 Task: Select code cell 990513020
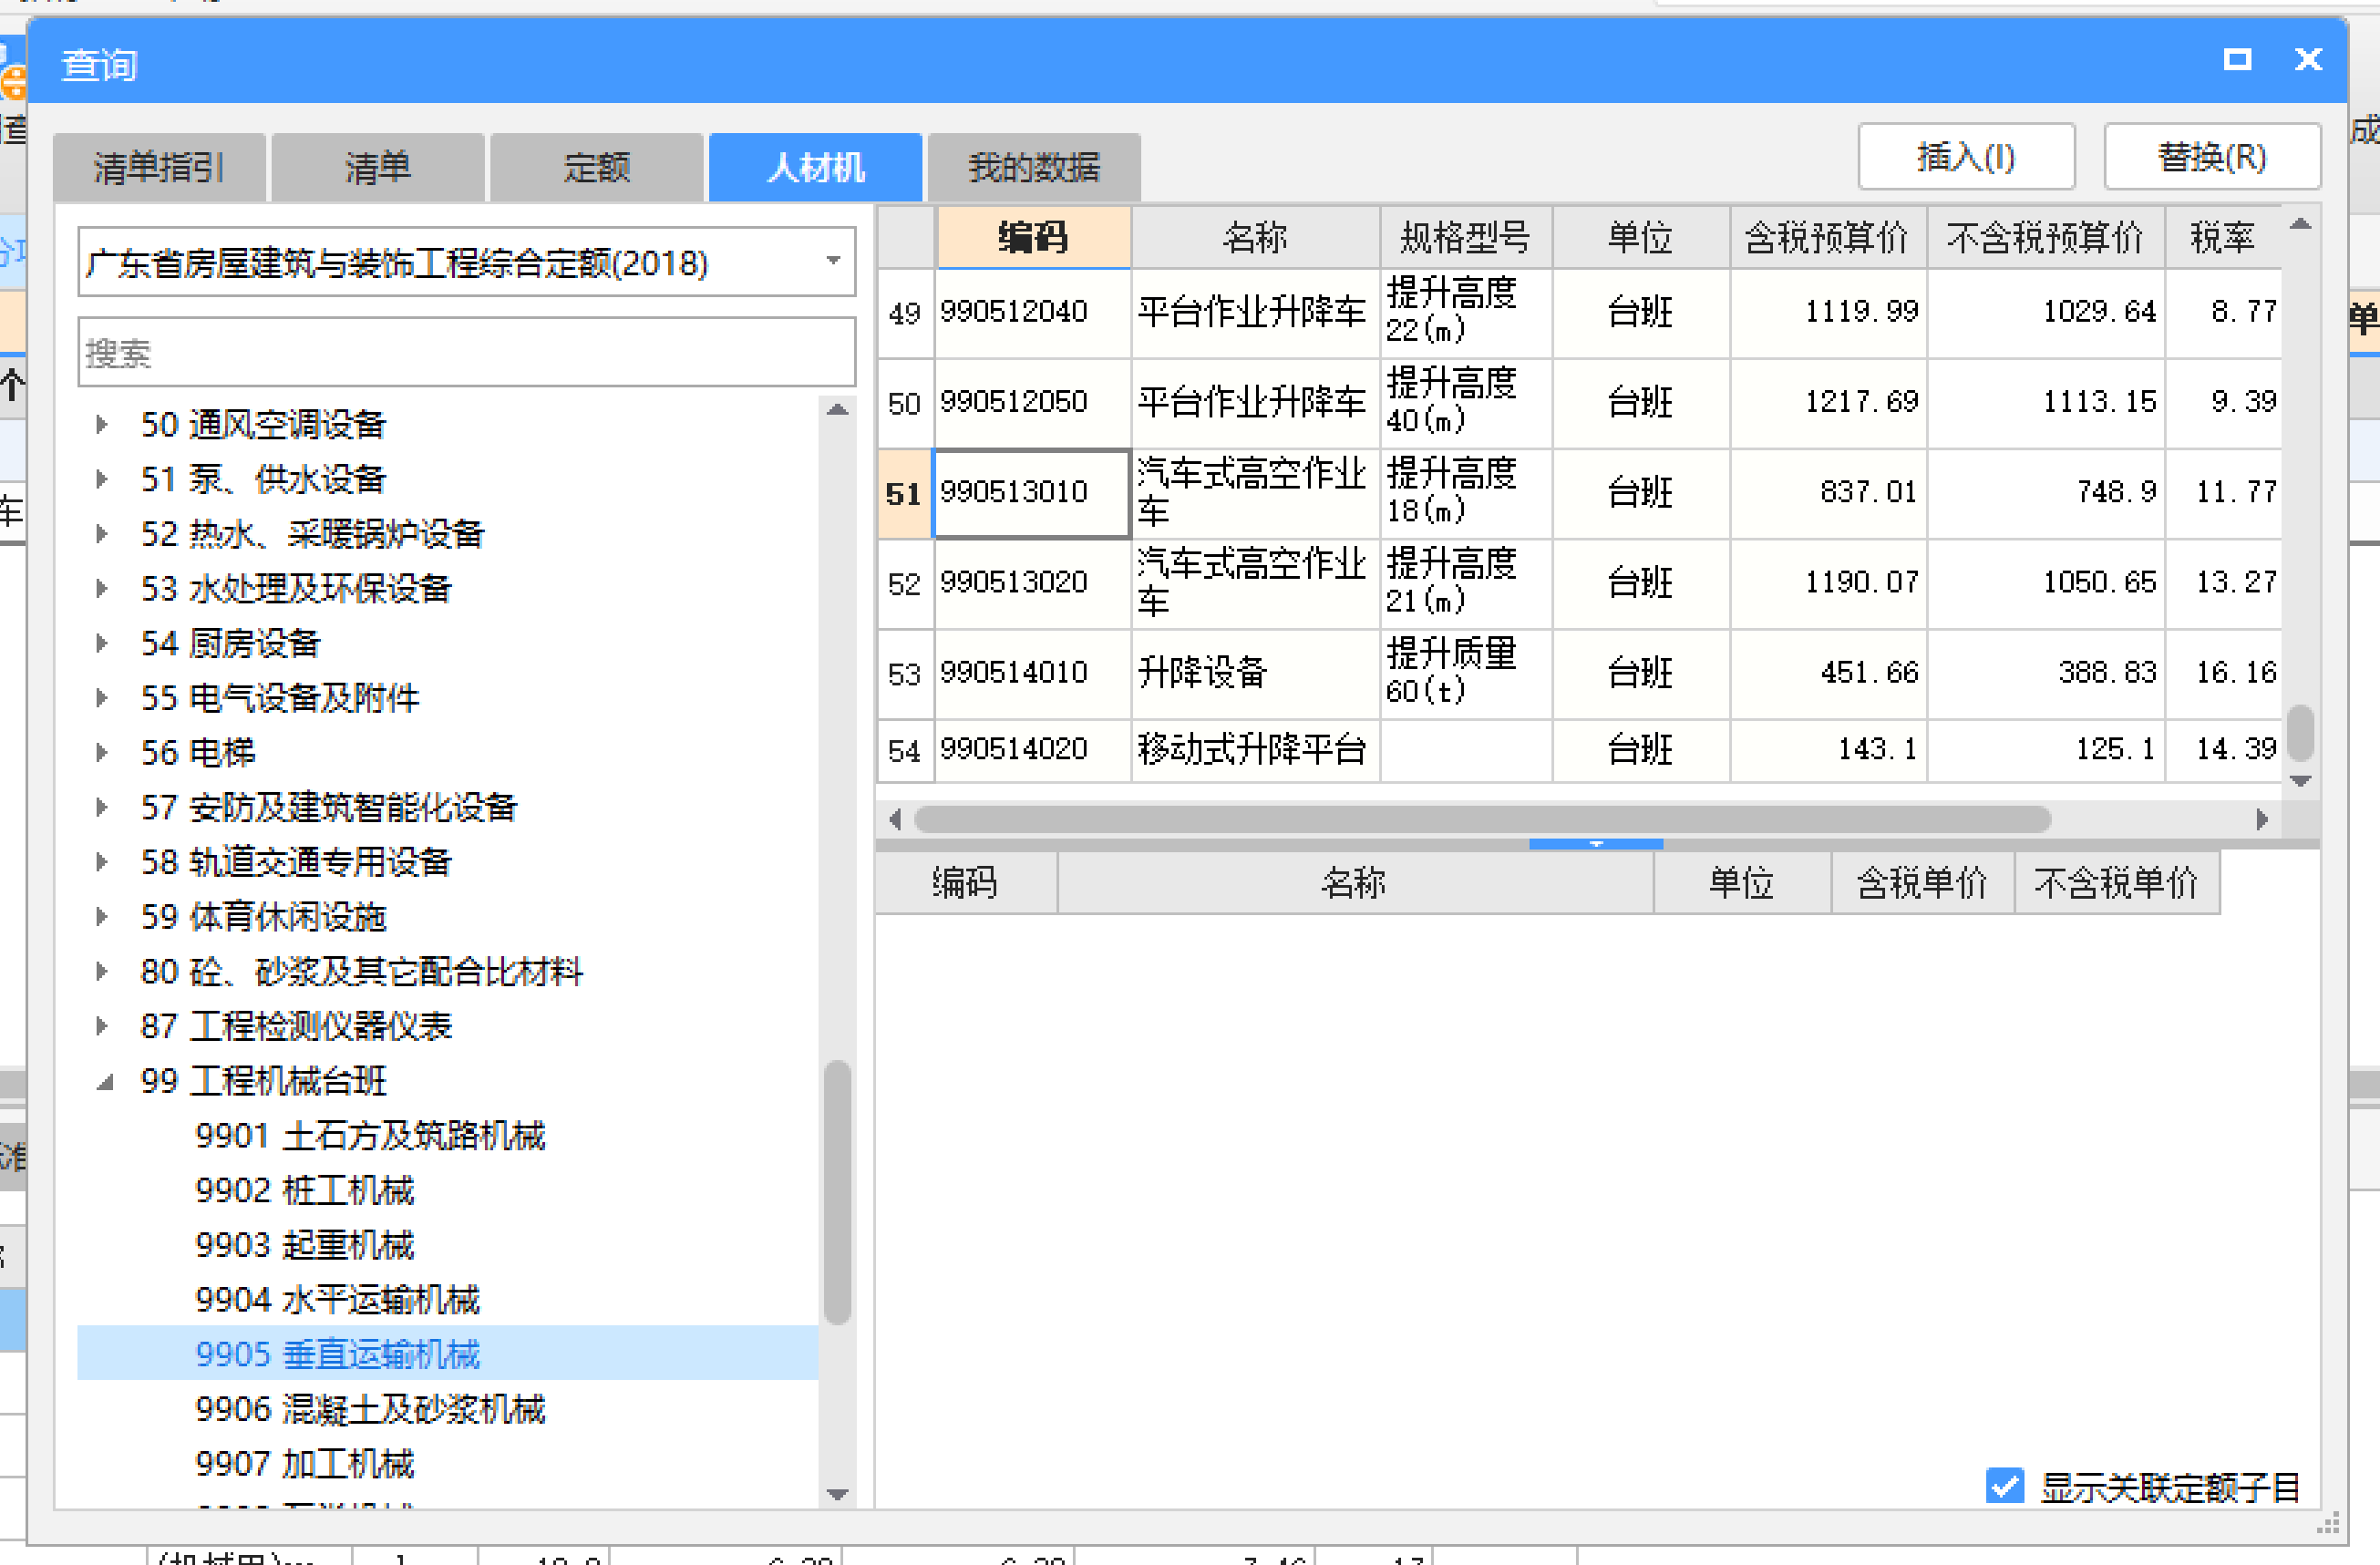pos(1032,583)
